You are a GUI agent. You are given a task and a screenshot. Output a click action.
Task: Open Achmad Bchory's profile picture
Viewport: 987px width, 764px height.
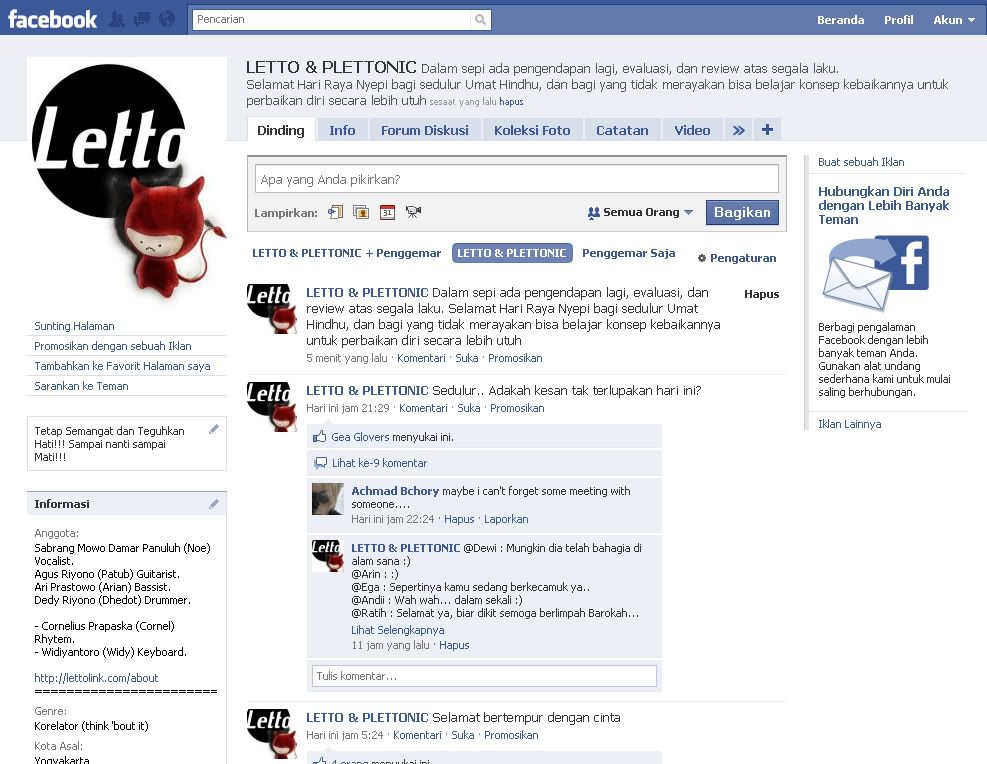pyautogui.click(x=328, y=499)
